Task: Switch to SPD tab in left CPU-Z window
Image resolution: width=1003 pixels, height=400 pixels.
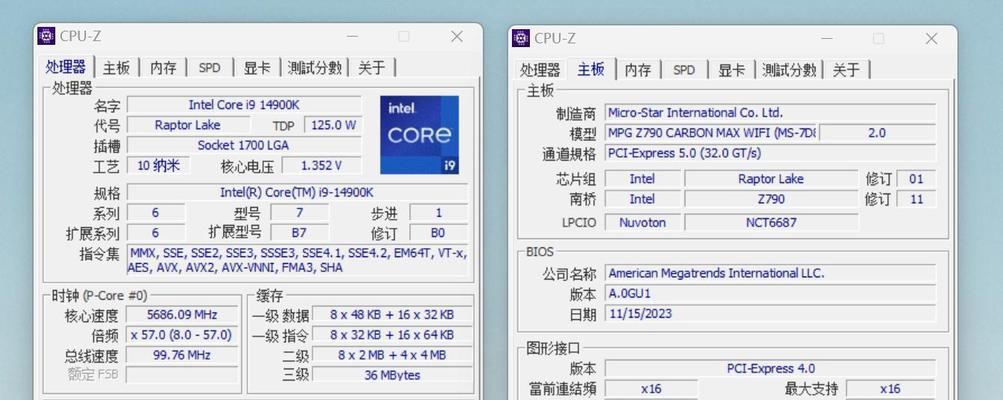Action: (209, 68)
